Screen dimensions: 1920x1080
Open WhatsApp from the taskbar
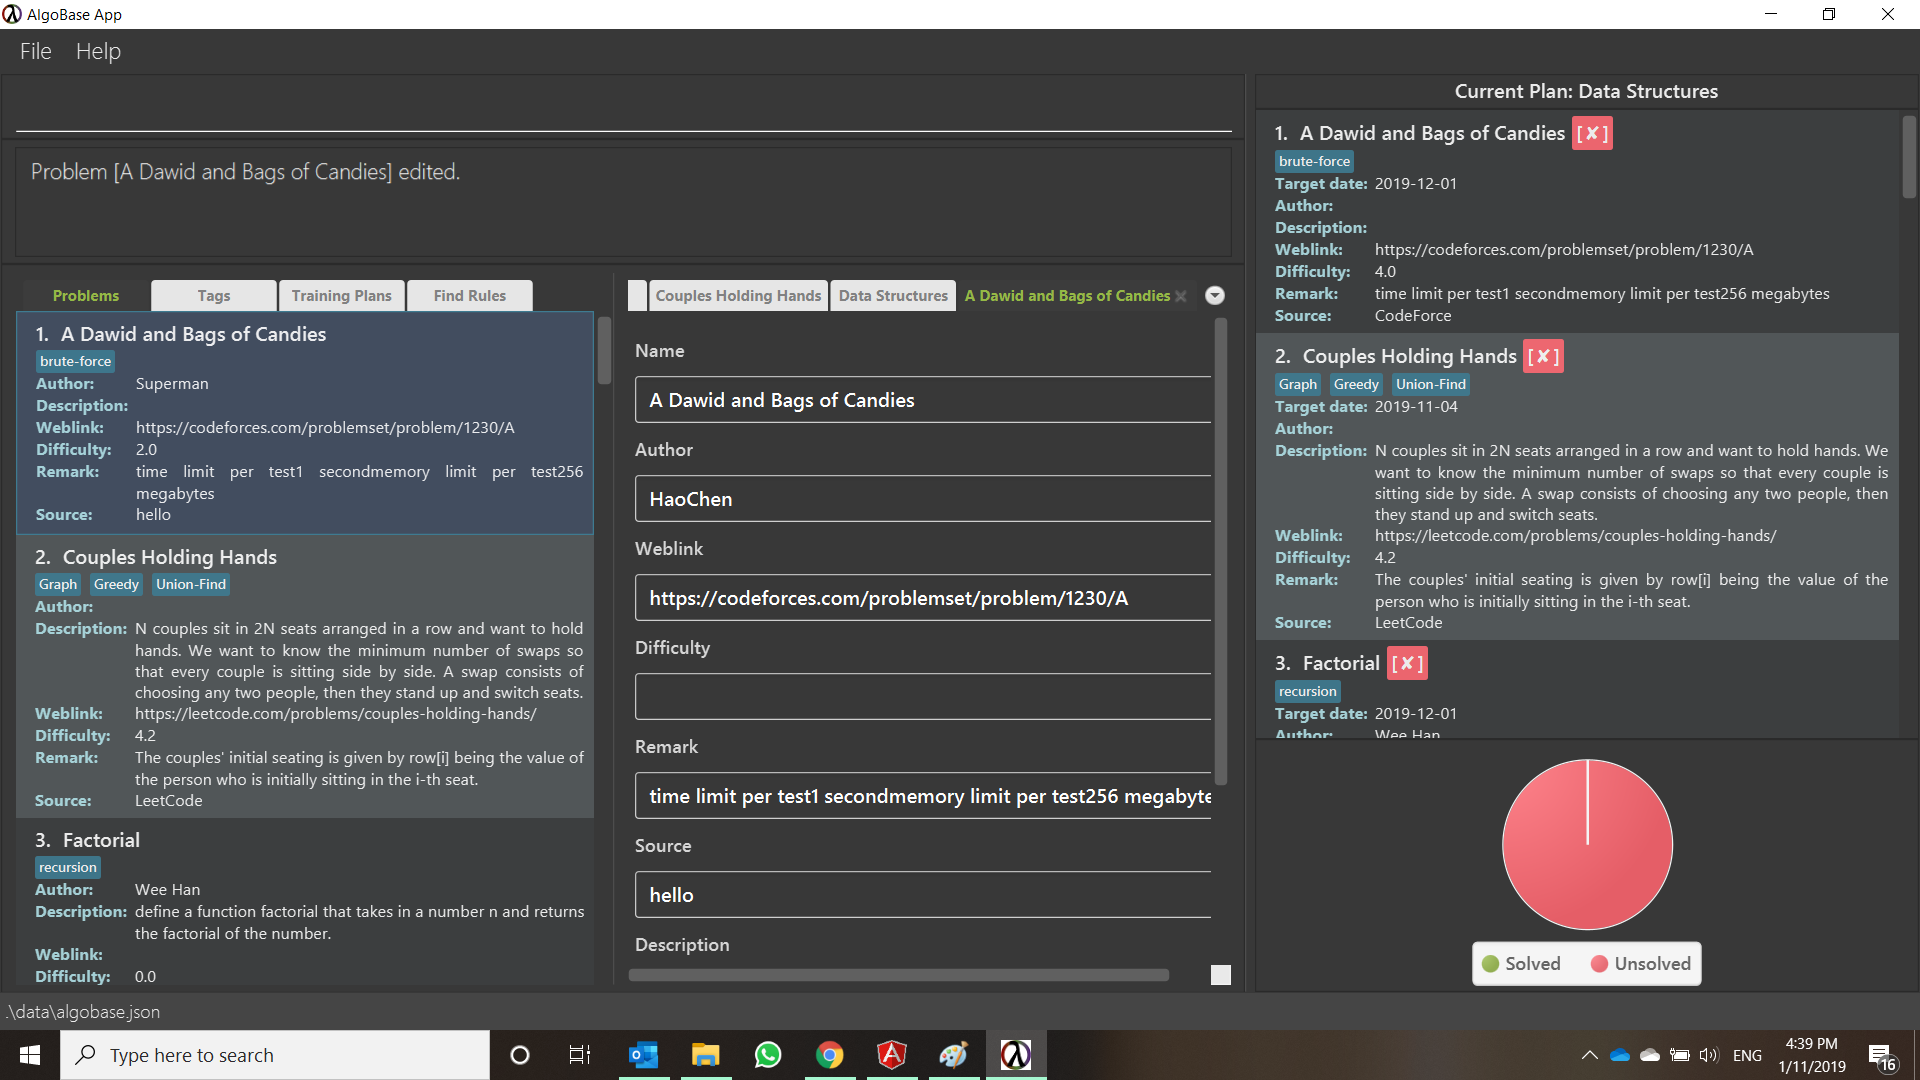[x=768, y=1055]
